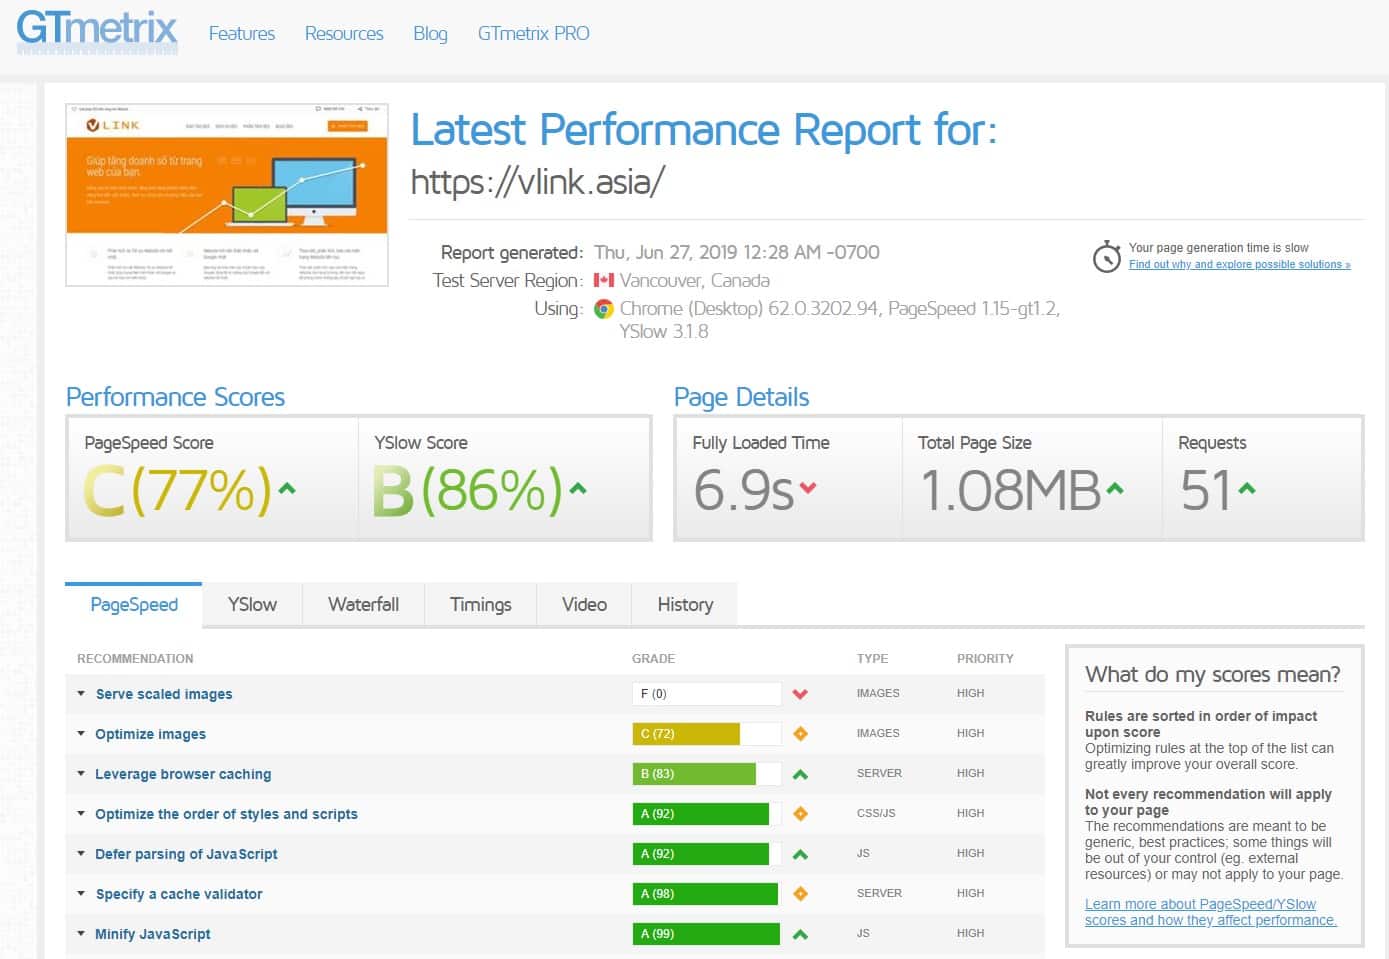The width and height of the screenshot is (1389, 959).
Task: Expand the Optimize images recommendation
Action: (x=81, y=733)
